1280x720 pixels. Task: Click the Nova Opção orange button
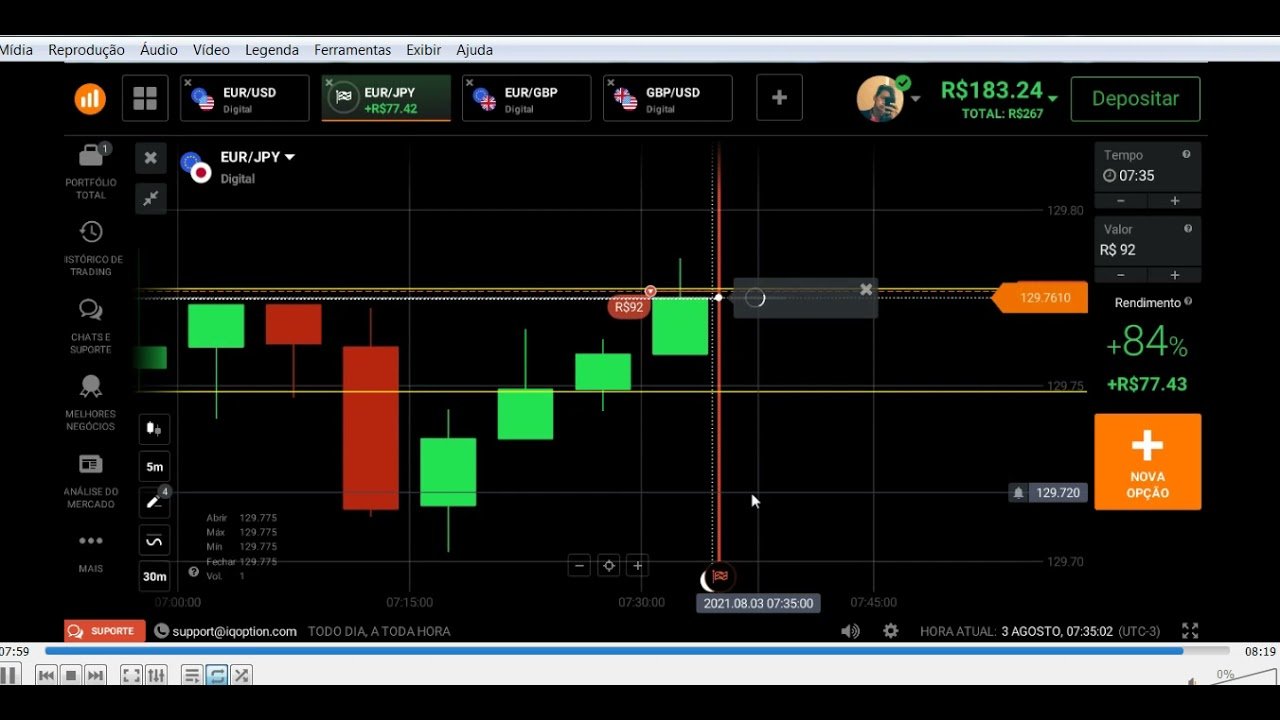point(1147,462)
